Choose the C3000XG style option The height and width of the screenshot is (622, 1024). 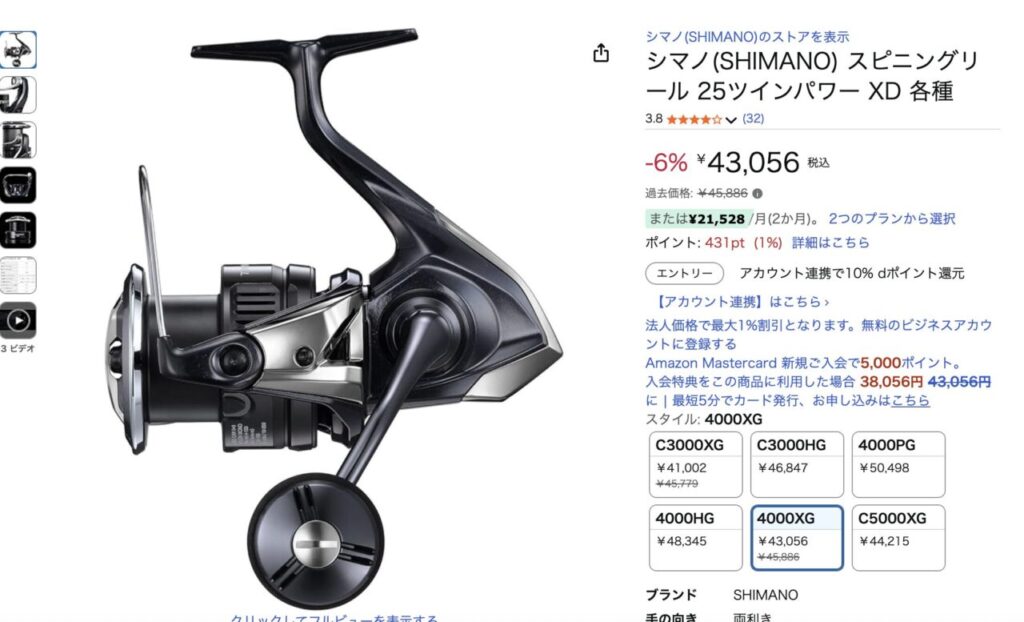pos(696,465)
